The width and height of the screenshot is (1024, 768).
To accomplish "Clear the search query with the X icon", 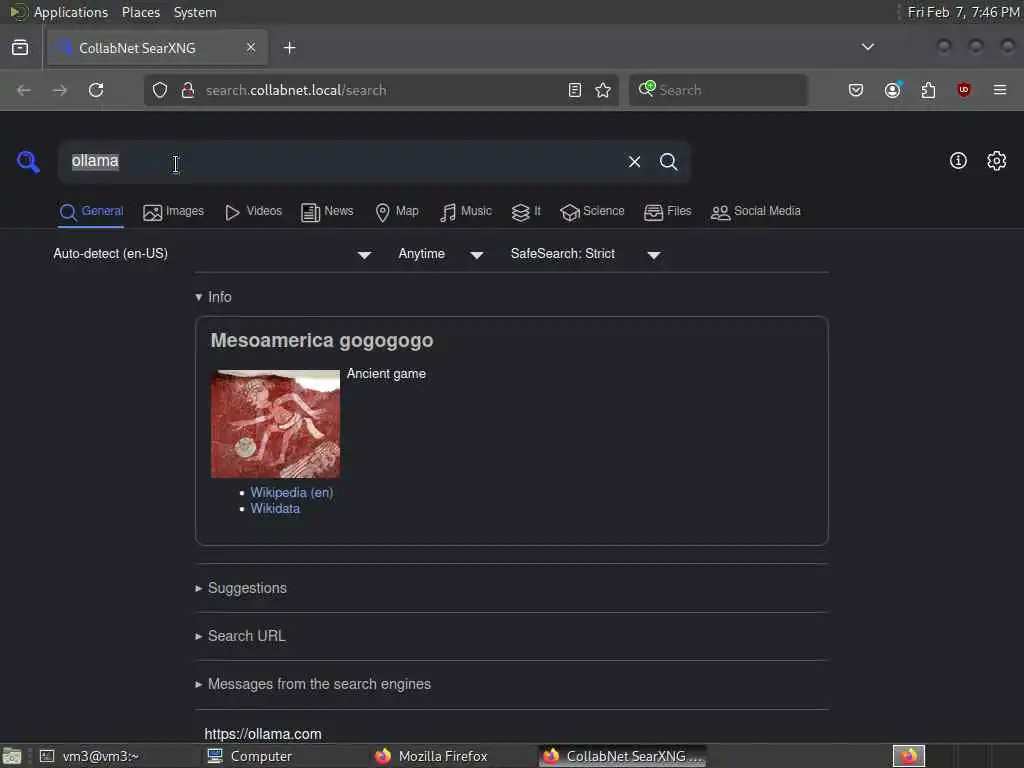I will click(x=634, y=161).
